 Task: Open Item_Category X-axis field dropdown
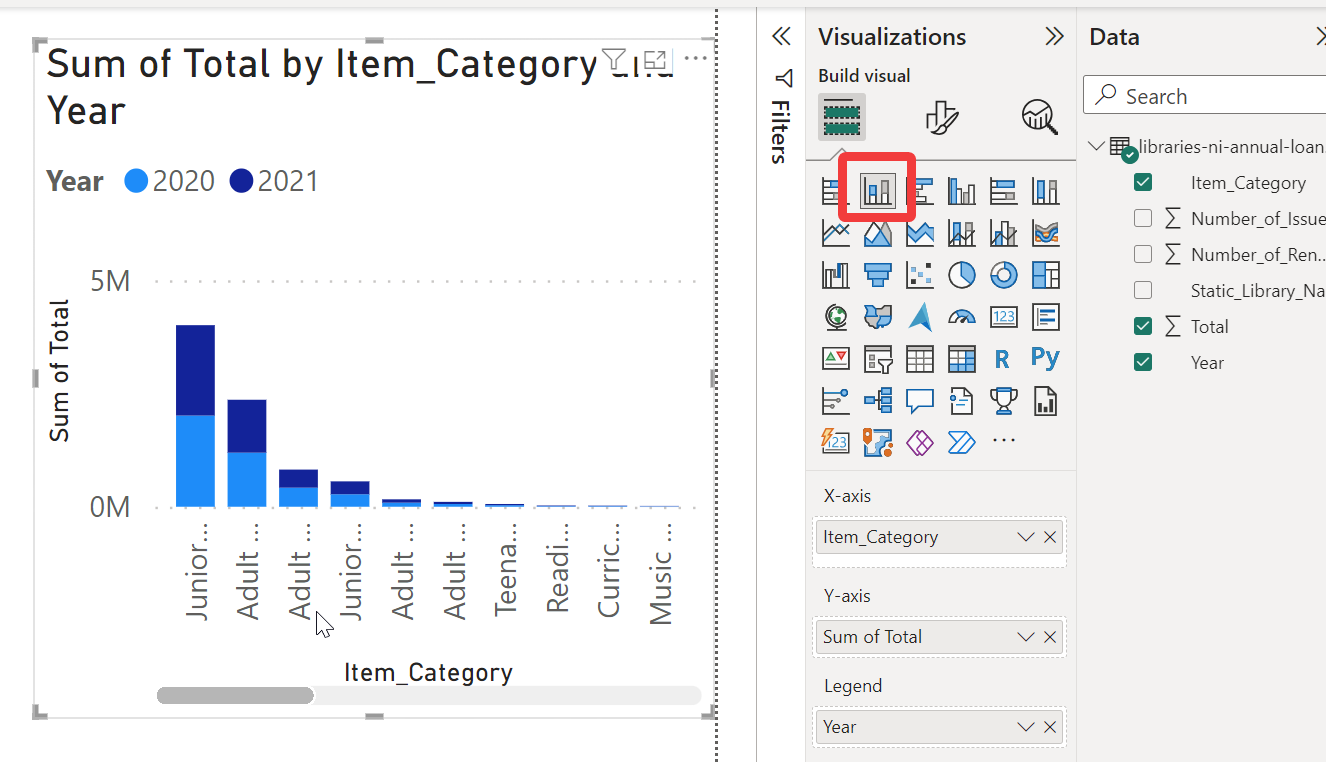1025,537
